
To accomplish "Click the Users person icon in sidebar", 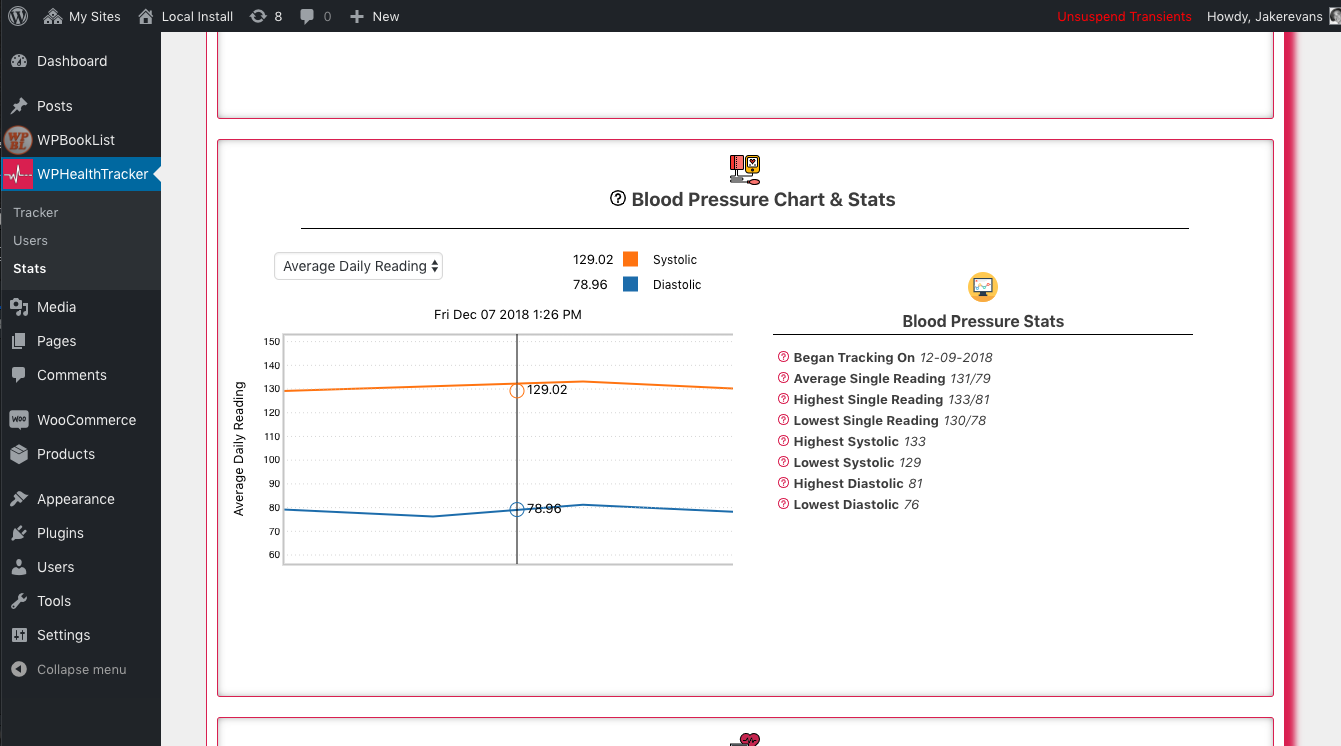I will (19, 567).
